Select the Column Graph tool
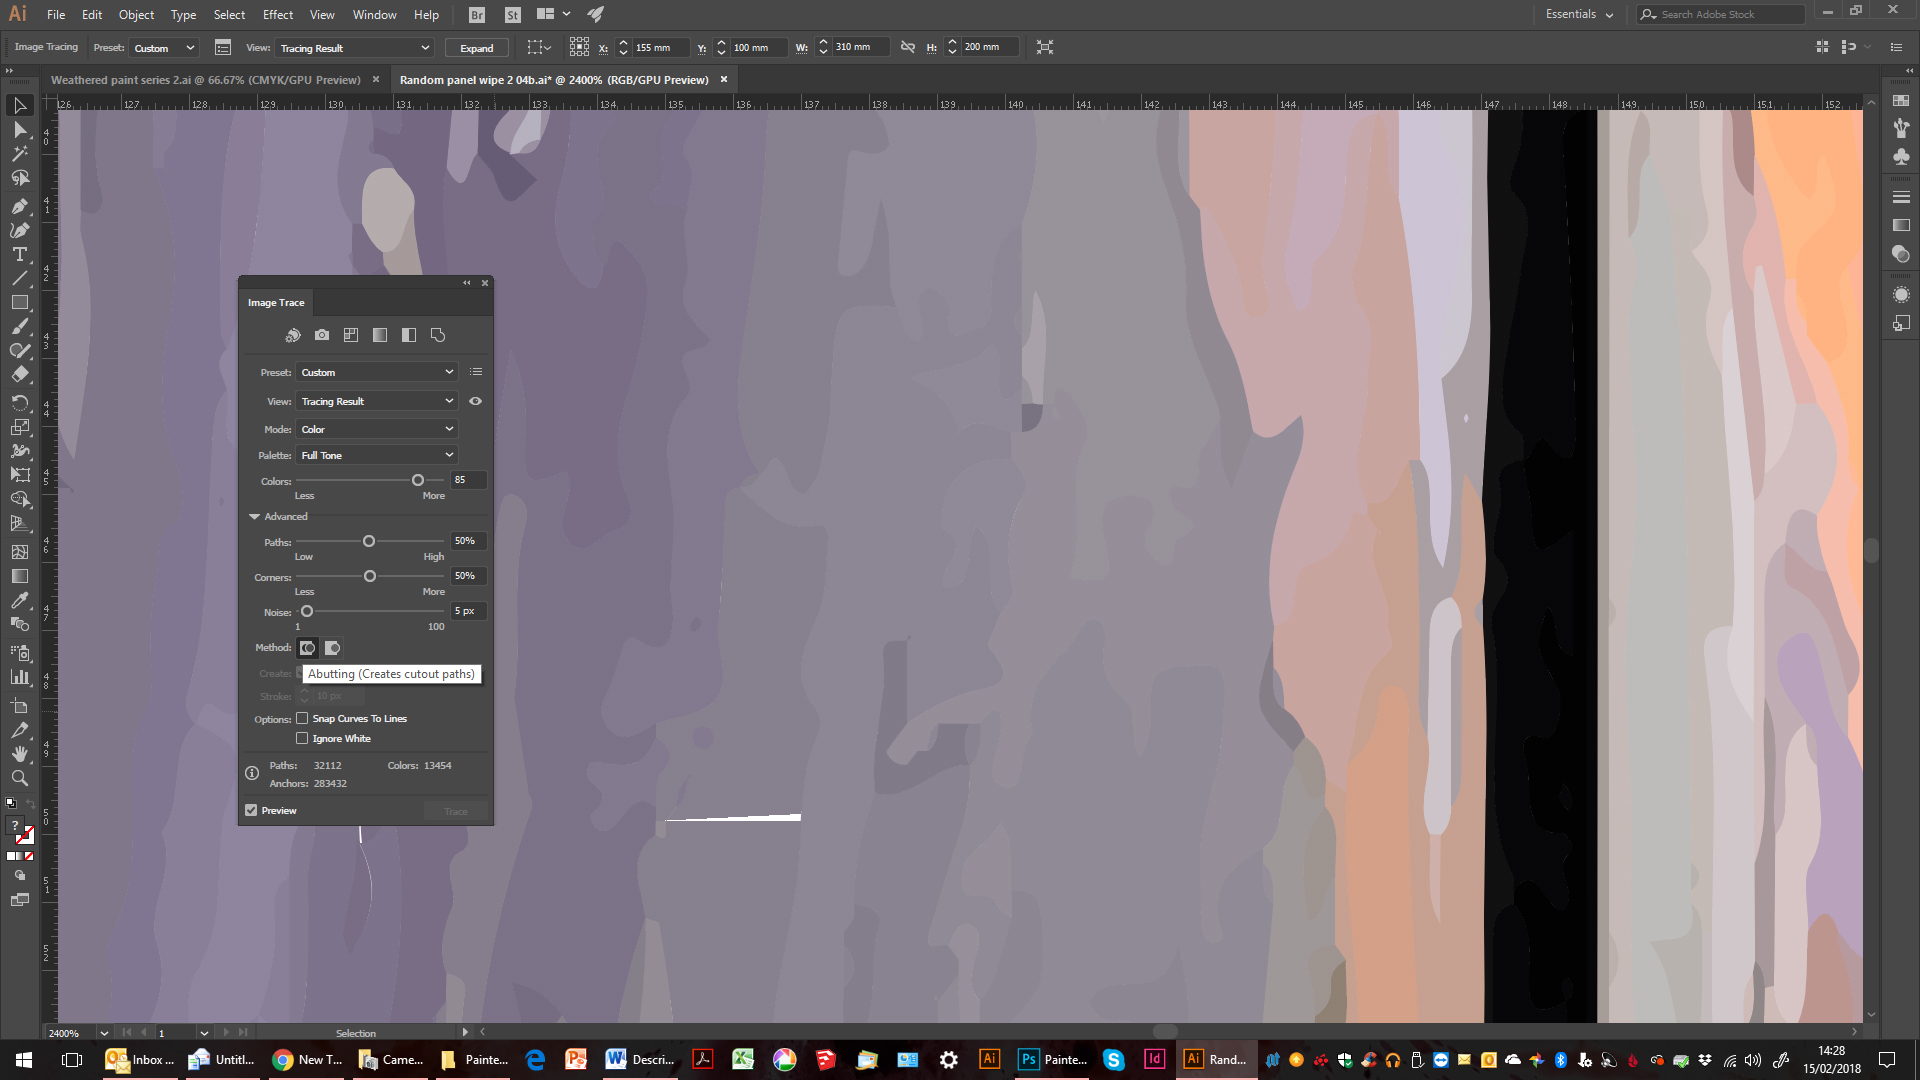 19,677
